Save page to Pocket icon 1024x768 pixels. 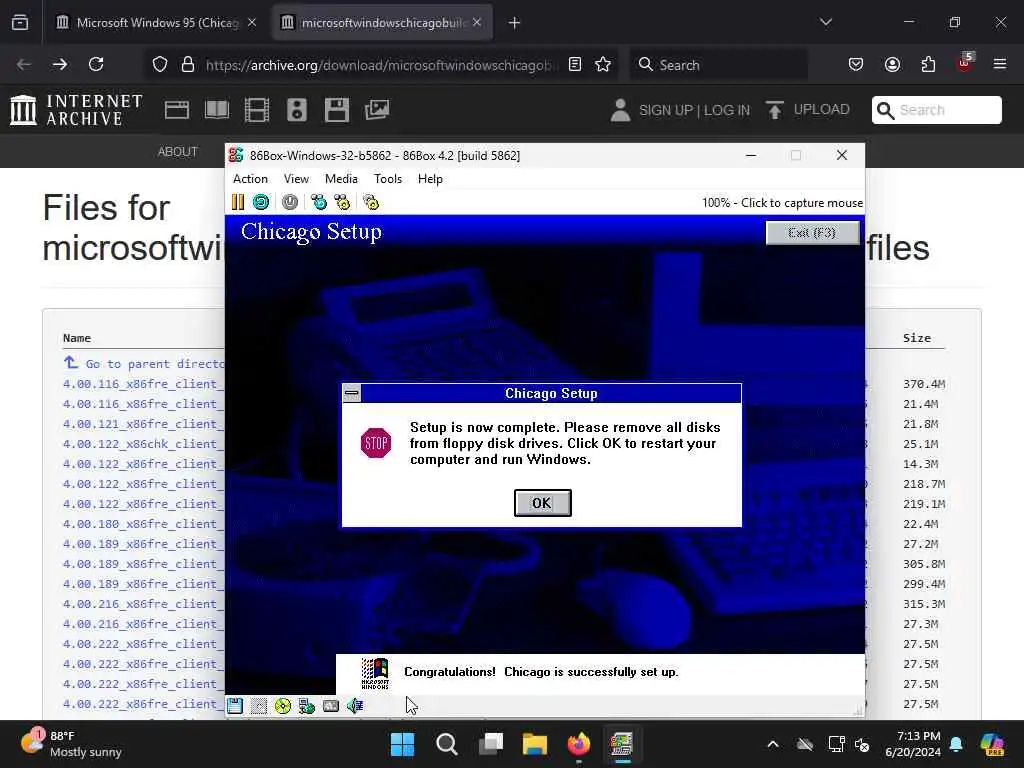point(856,64)
